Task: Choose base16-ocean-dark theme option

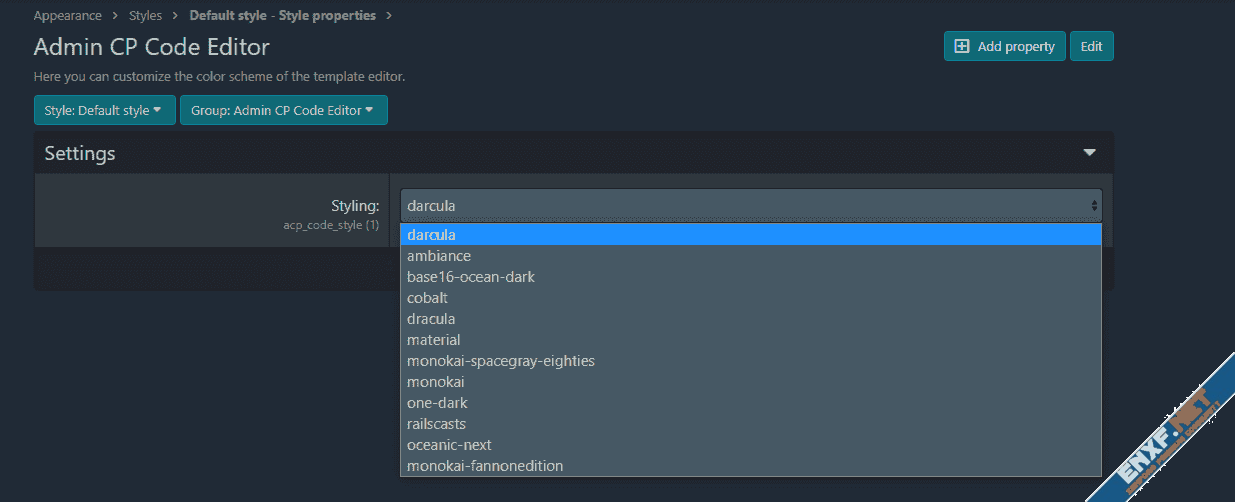Action: tap(470, 277)
